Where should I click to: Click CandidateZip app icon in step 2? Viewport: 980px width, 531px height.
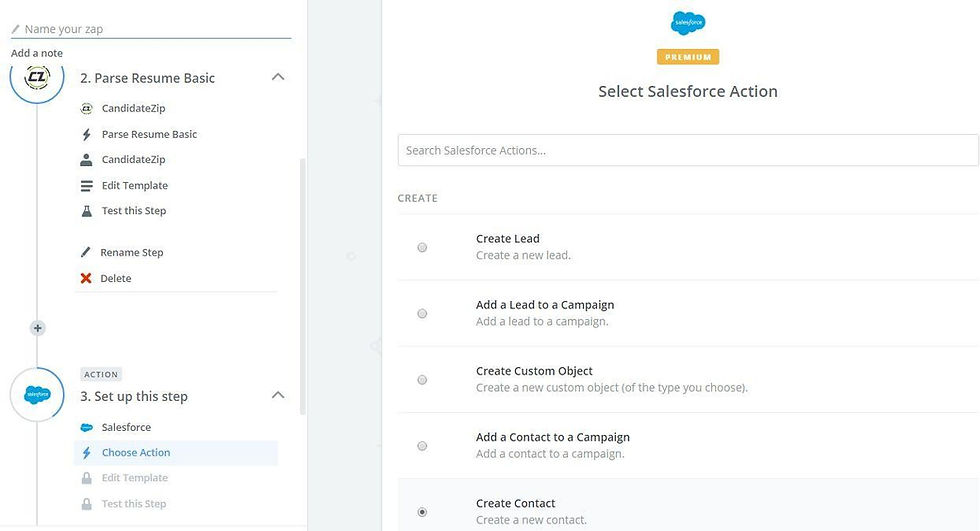(x=86, y=108)
